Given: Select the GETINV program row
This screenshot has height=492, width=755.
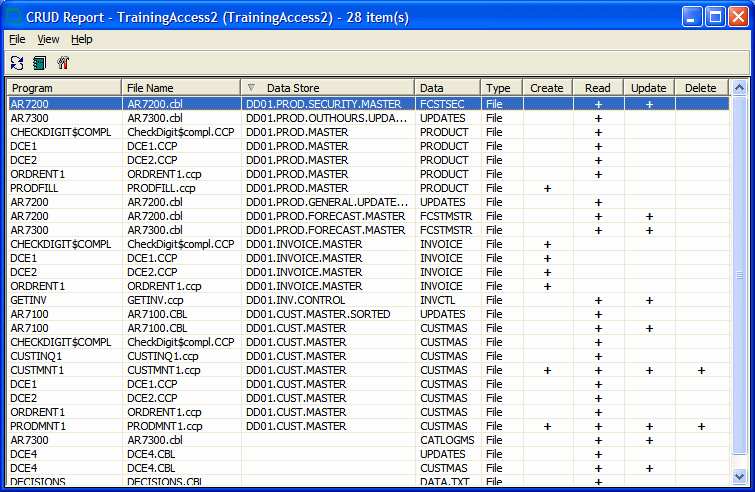Looking at the screenshot, I should tap(29, 300).
